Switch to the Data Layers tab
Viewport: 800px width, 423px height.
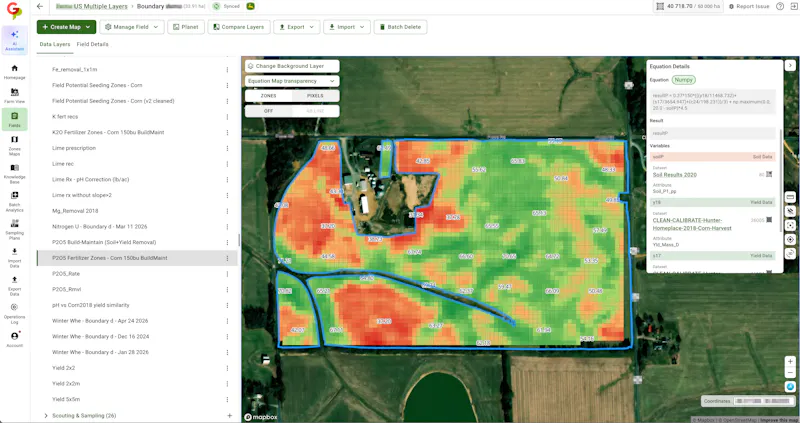(x=55, y=44)
